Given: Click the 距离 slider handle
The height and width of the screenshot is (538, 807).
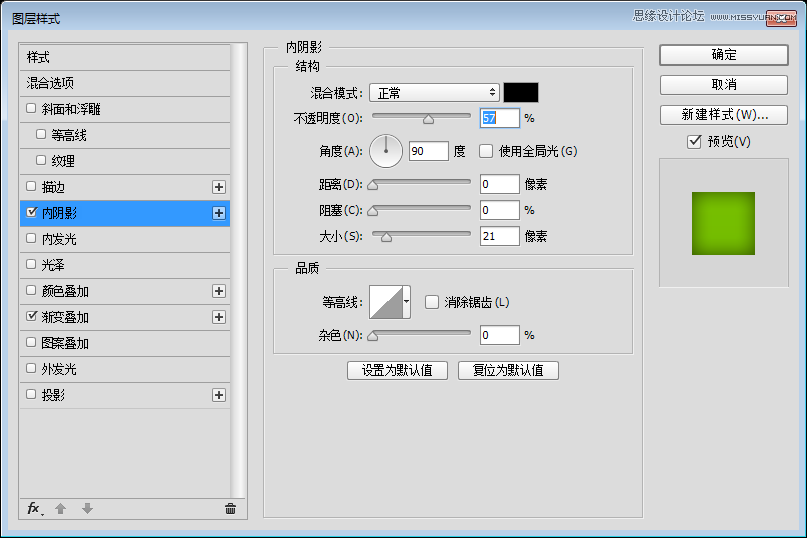Looking at the screenshot, I should tap(373, 185).
